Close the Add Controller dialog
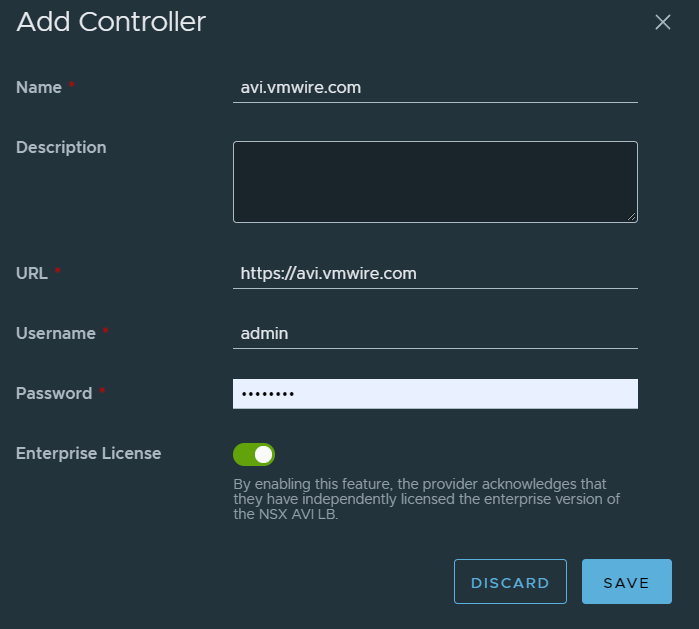This screenshot has width=699, height=629. point(662,22)
